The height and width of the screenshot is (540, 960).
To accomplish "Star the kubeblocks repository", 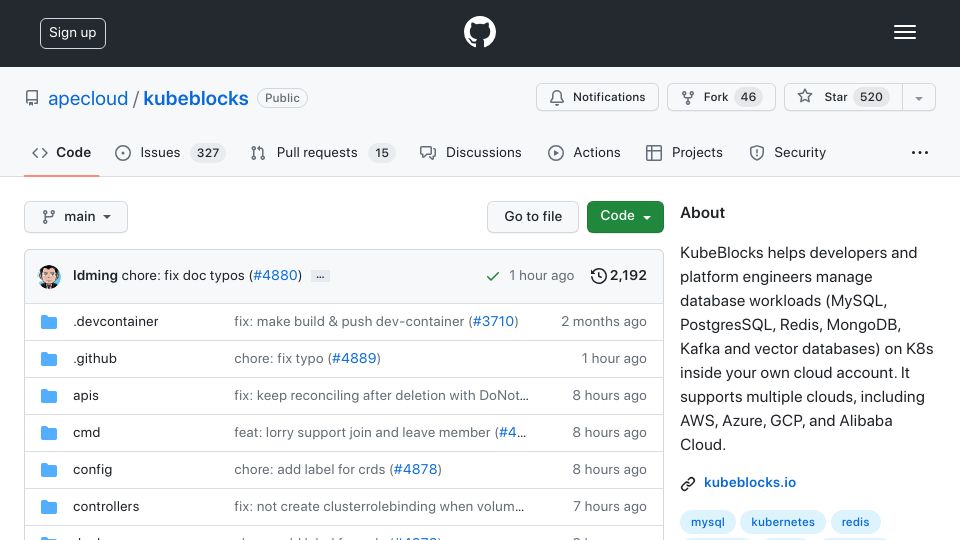I will (843, 97).
